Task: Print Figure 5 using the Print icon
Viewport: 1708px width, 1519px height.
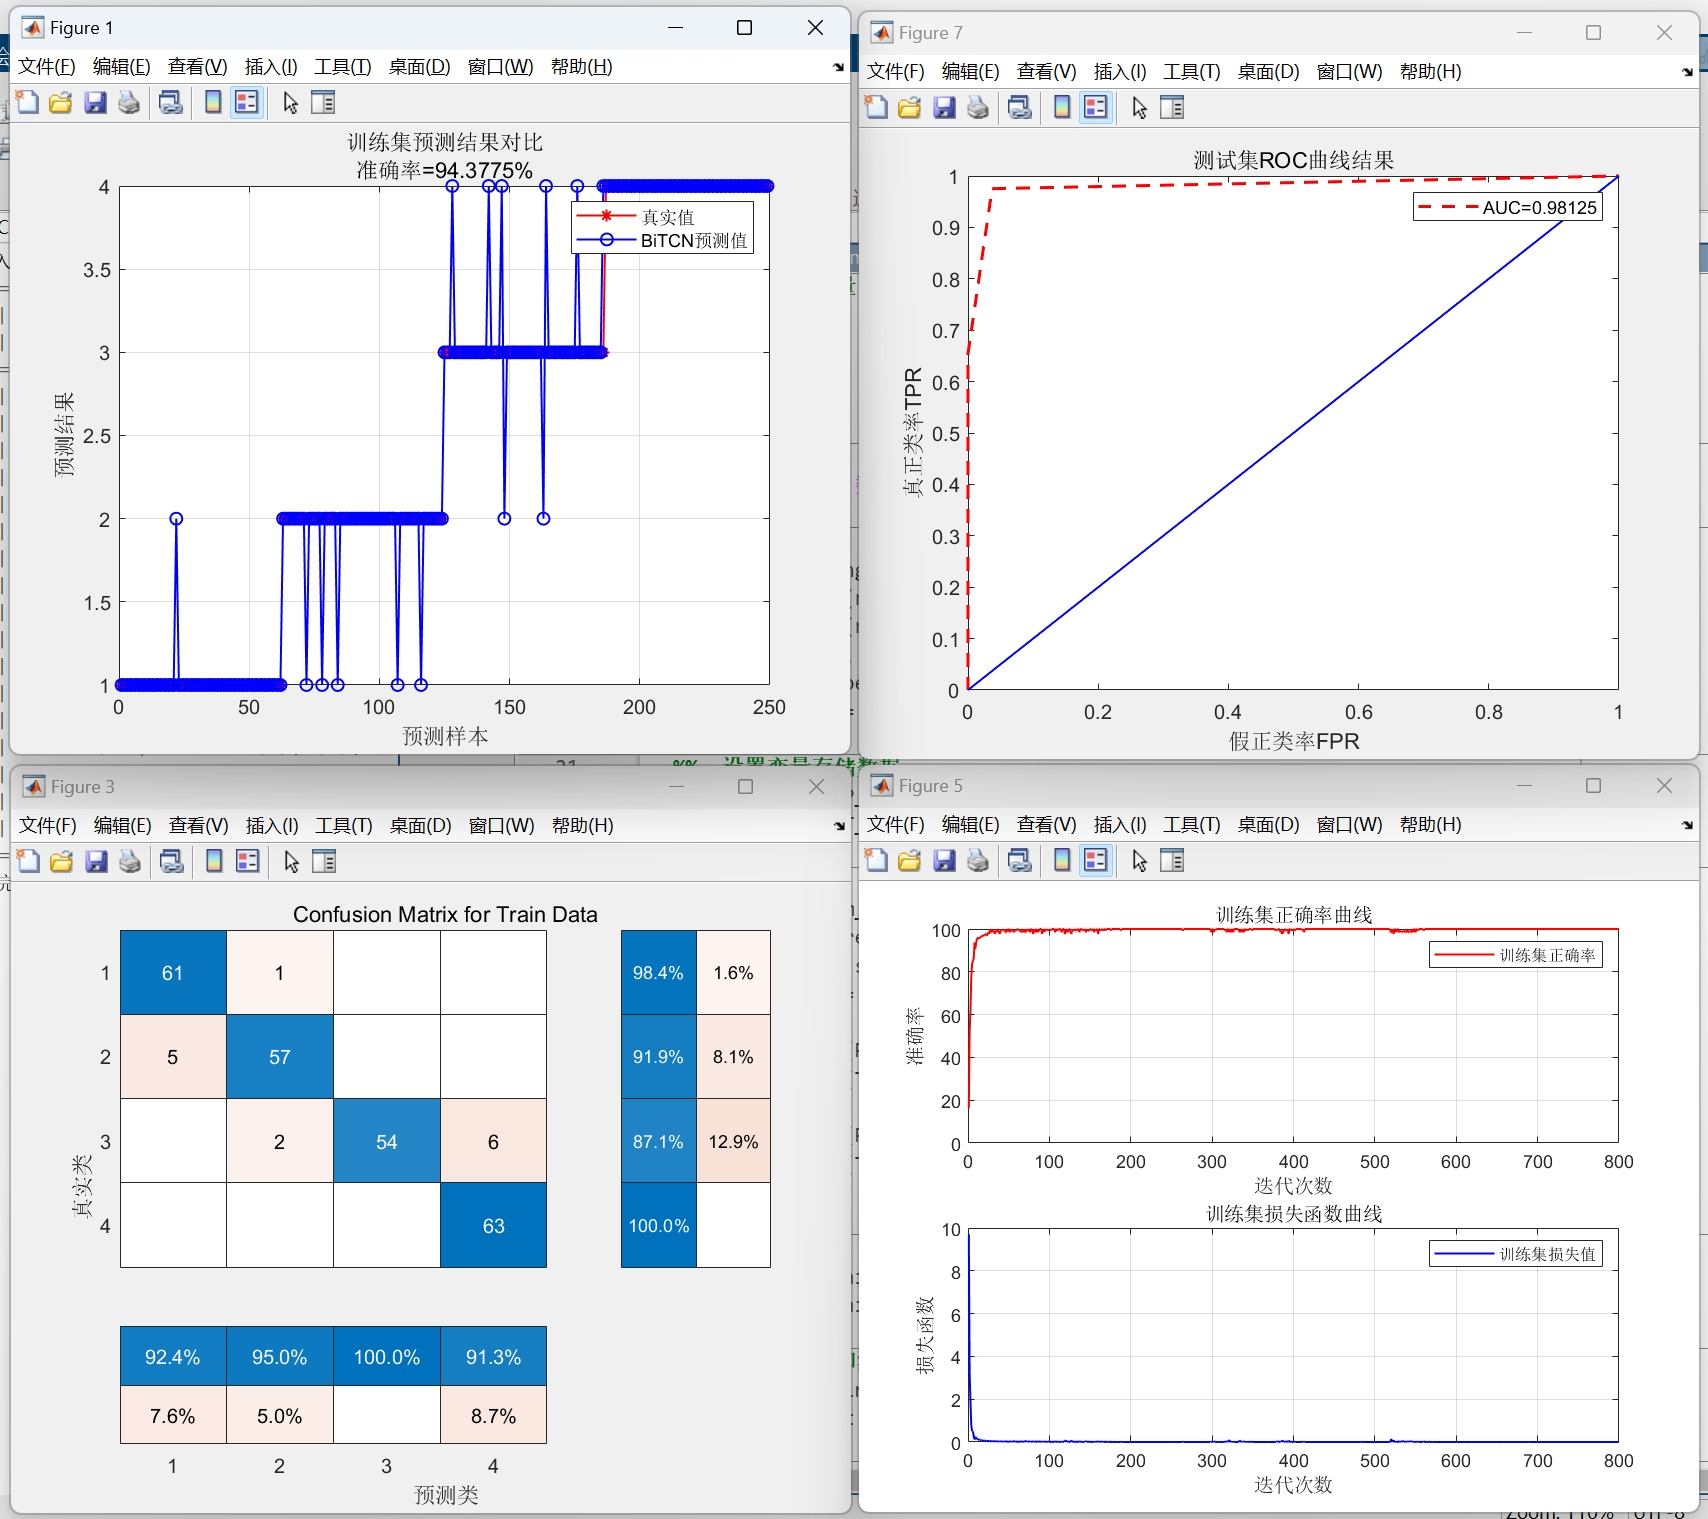Action: click(978, 860)
